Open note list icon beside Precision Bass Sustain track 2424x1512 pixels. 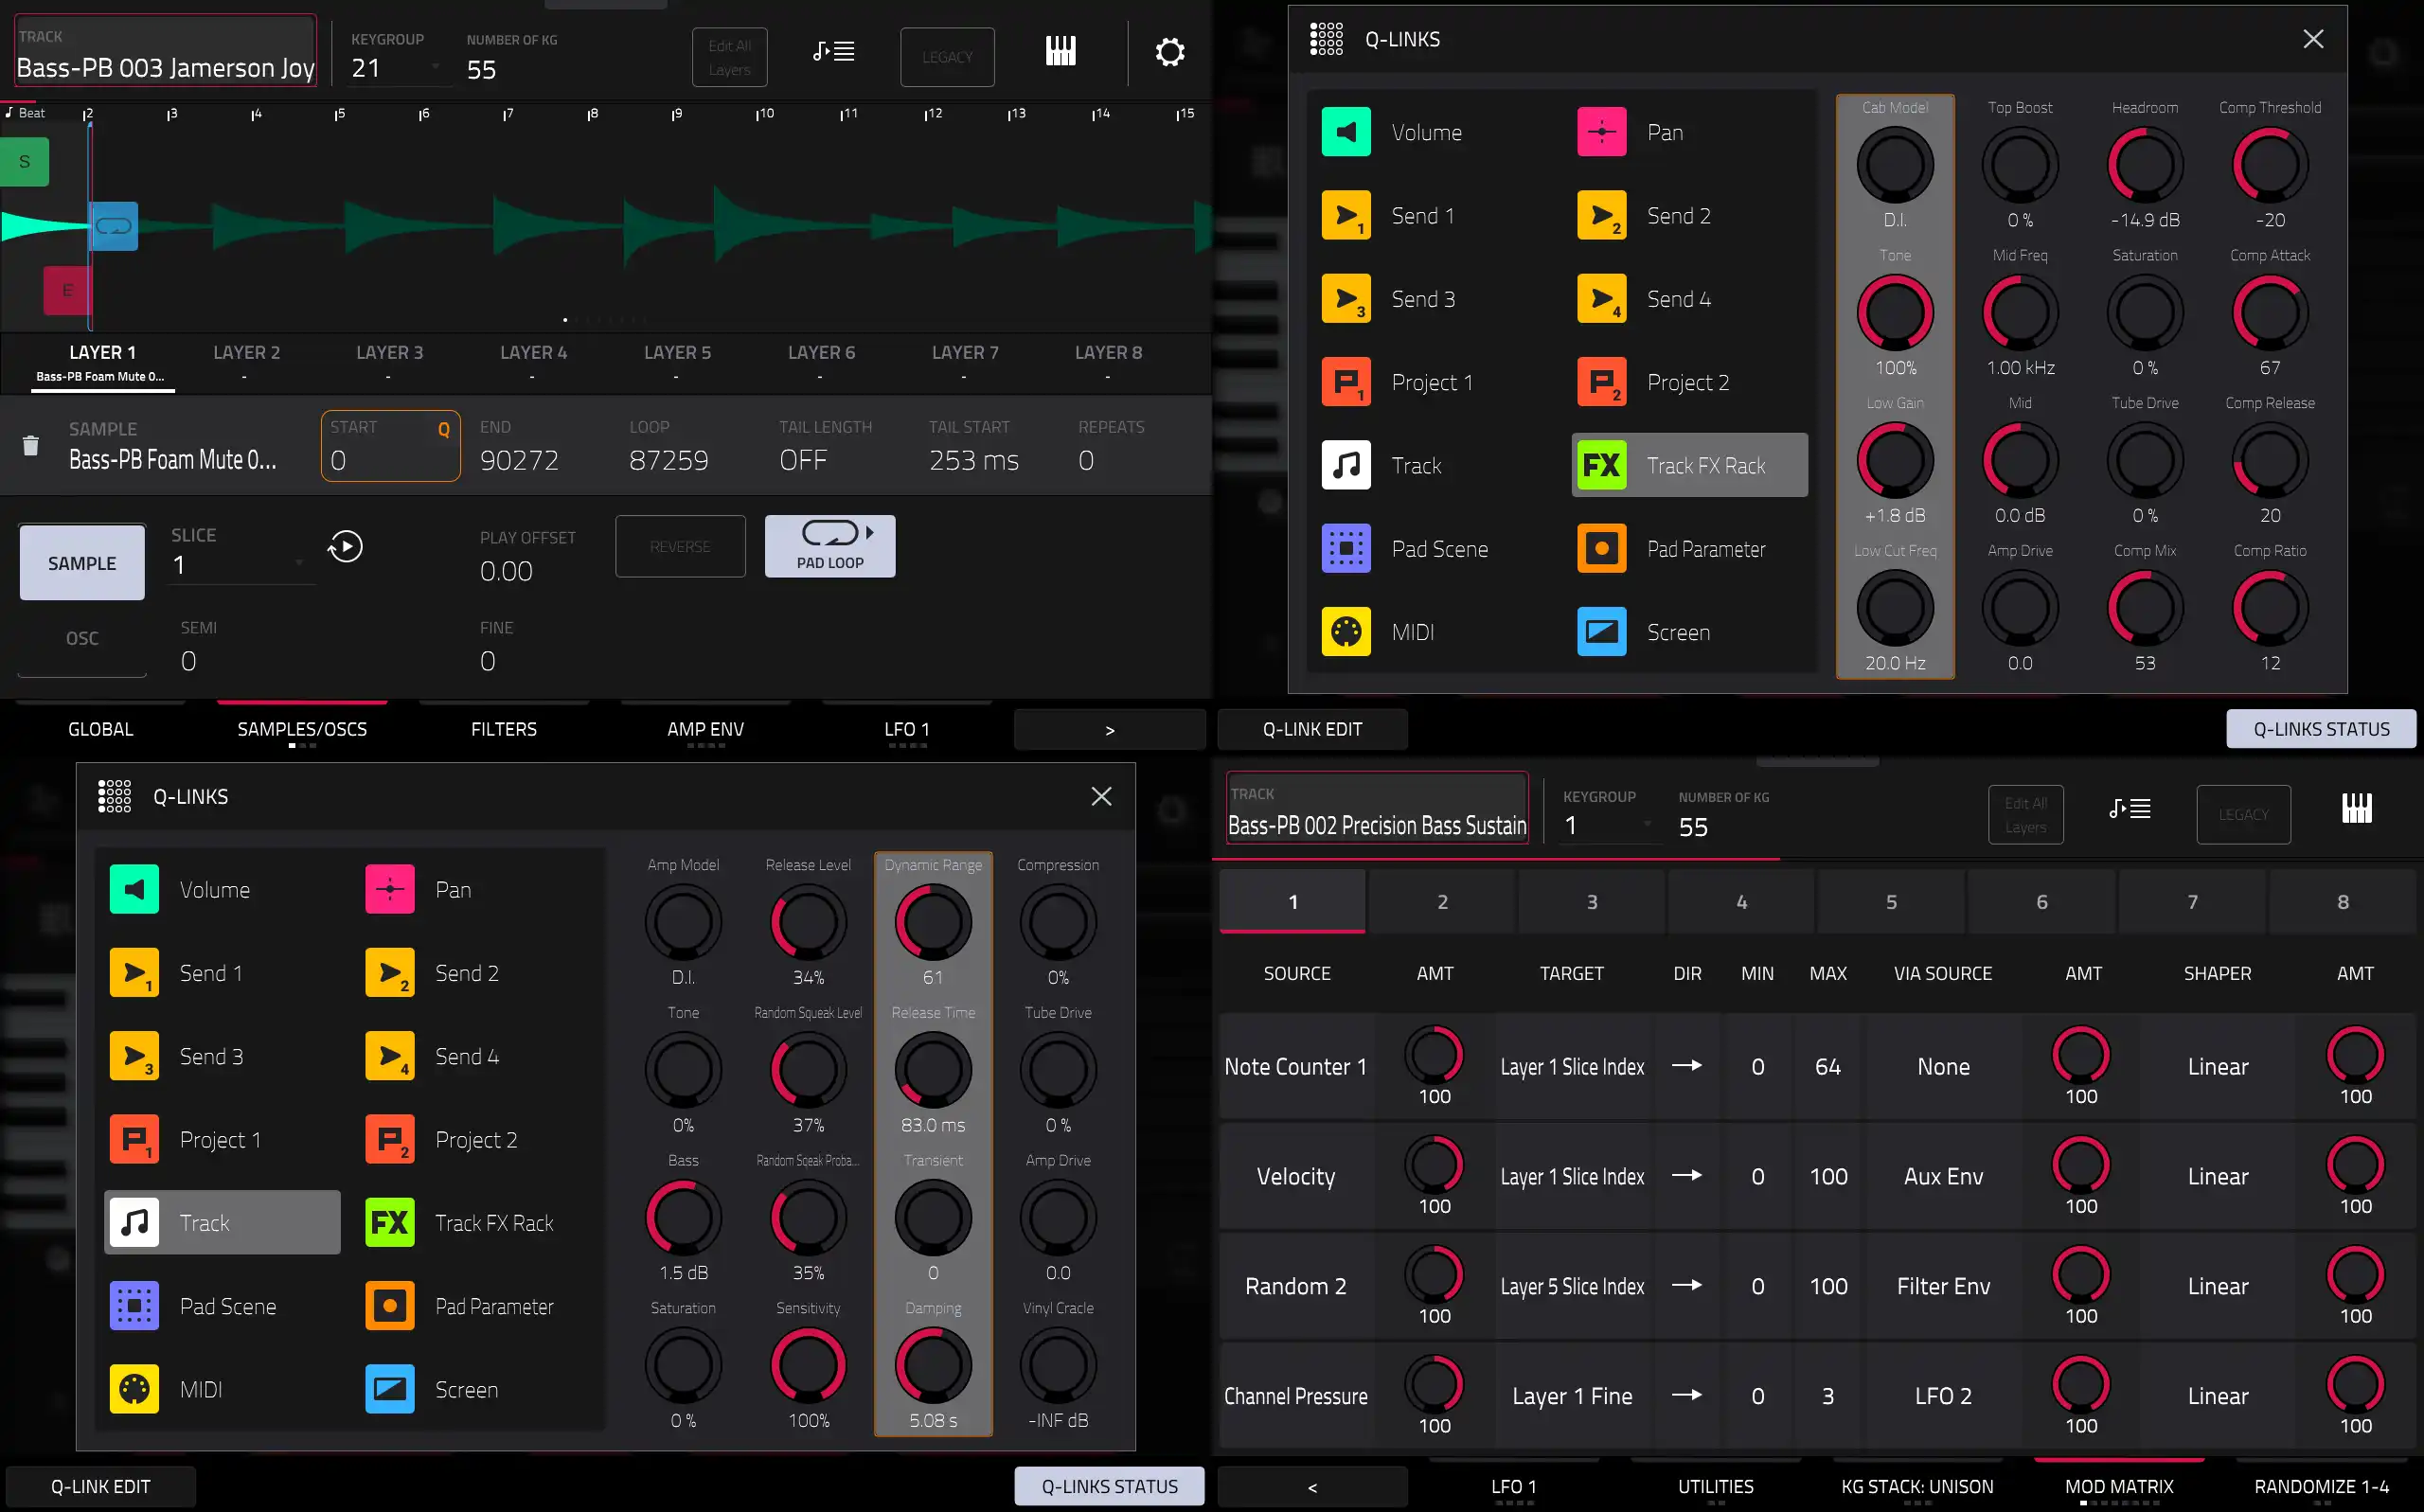coord(2130,809)
